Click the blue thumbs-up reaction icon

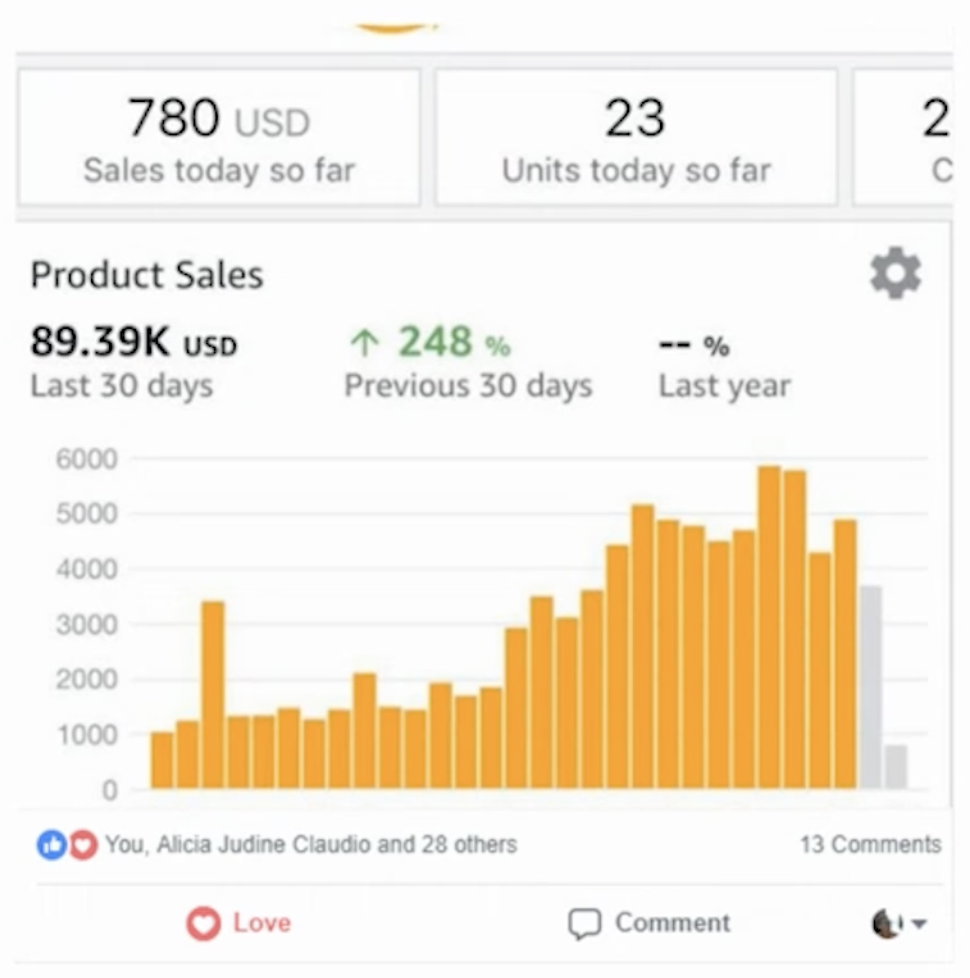(x=50, y=845)
